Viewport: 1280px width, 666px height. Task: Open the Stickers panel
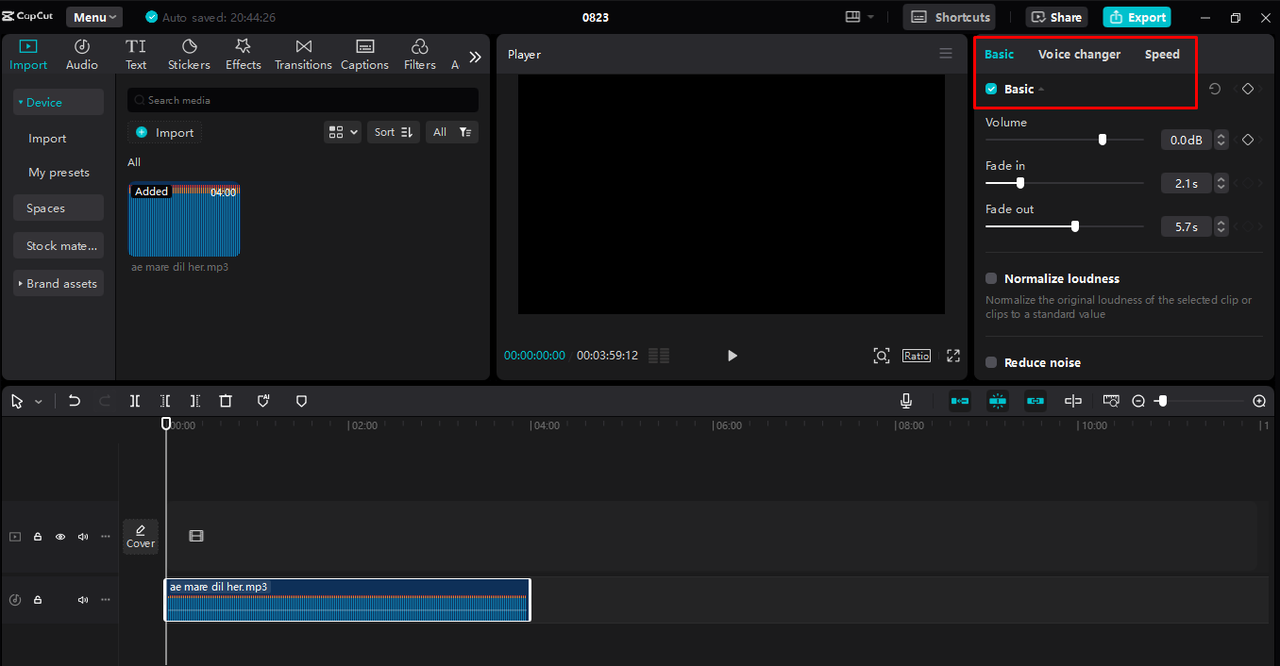click(x=189, y=54)
